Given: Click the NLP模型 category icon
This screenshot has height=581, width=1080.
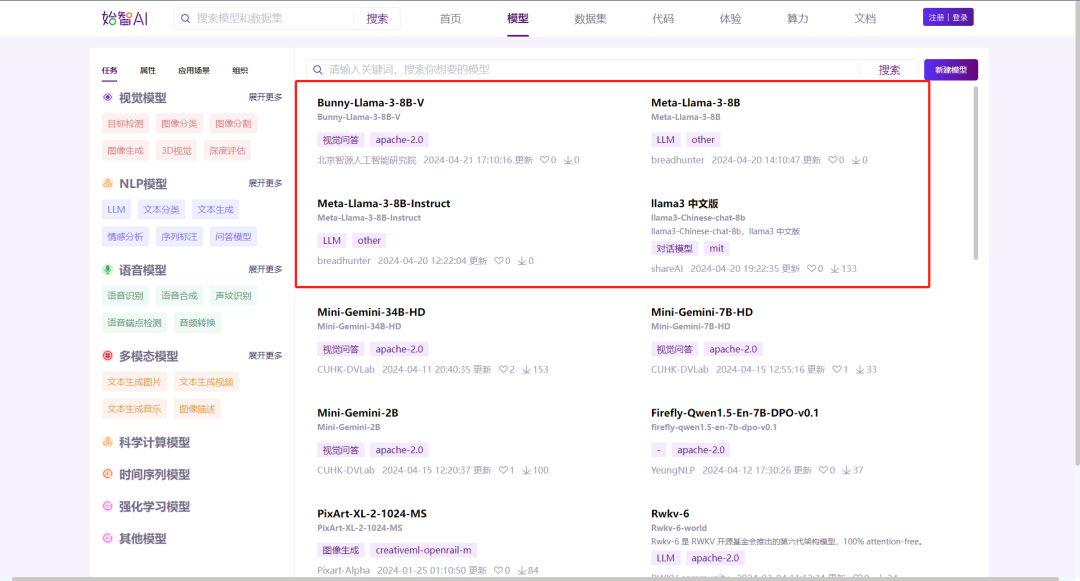Looking at the screenshot, I should (x=107, y=183).
